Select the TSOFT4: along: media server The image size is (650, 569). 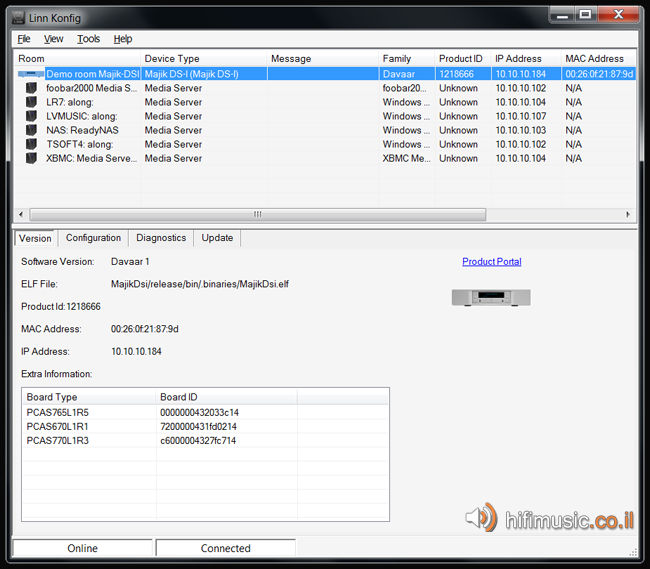(x=325, y=145)
